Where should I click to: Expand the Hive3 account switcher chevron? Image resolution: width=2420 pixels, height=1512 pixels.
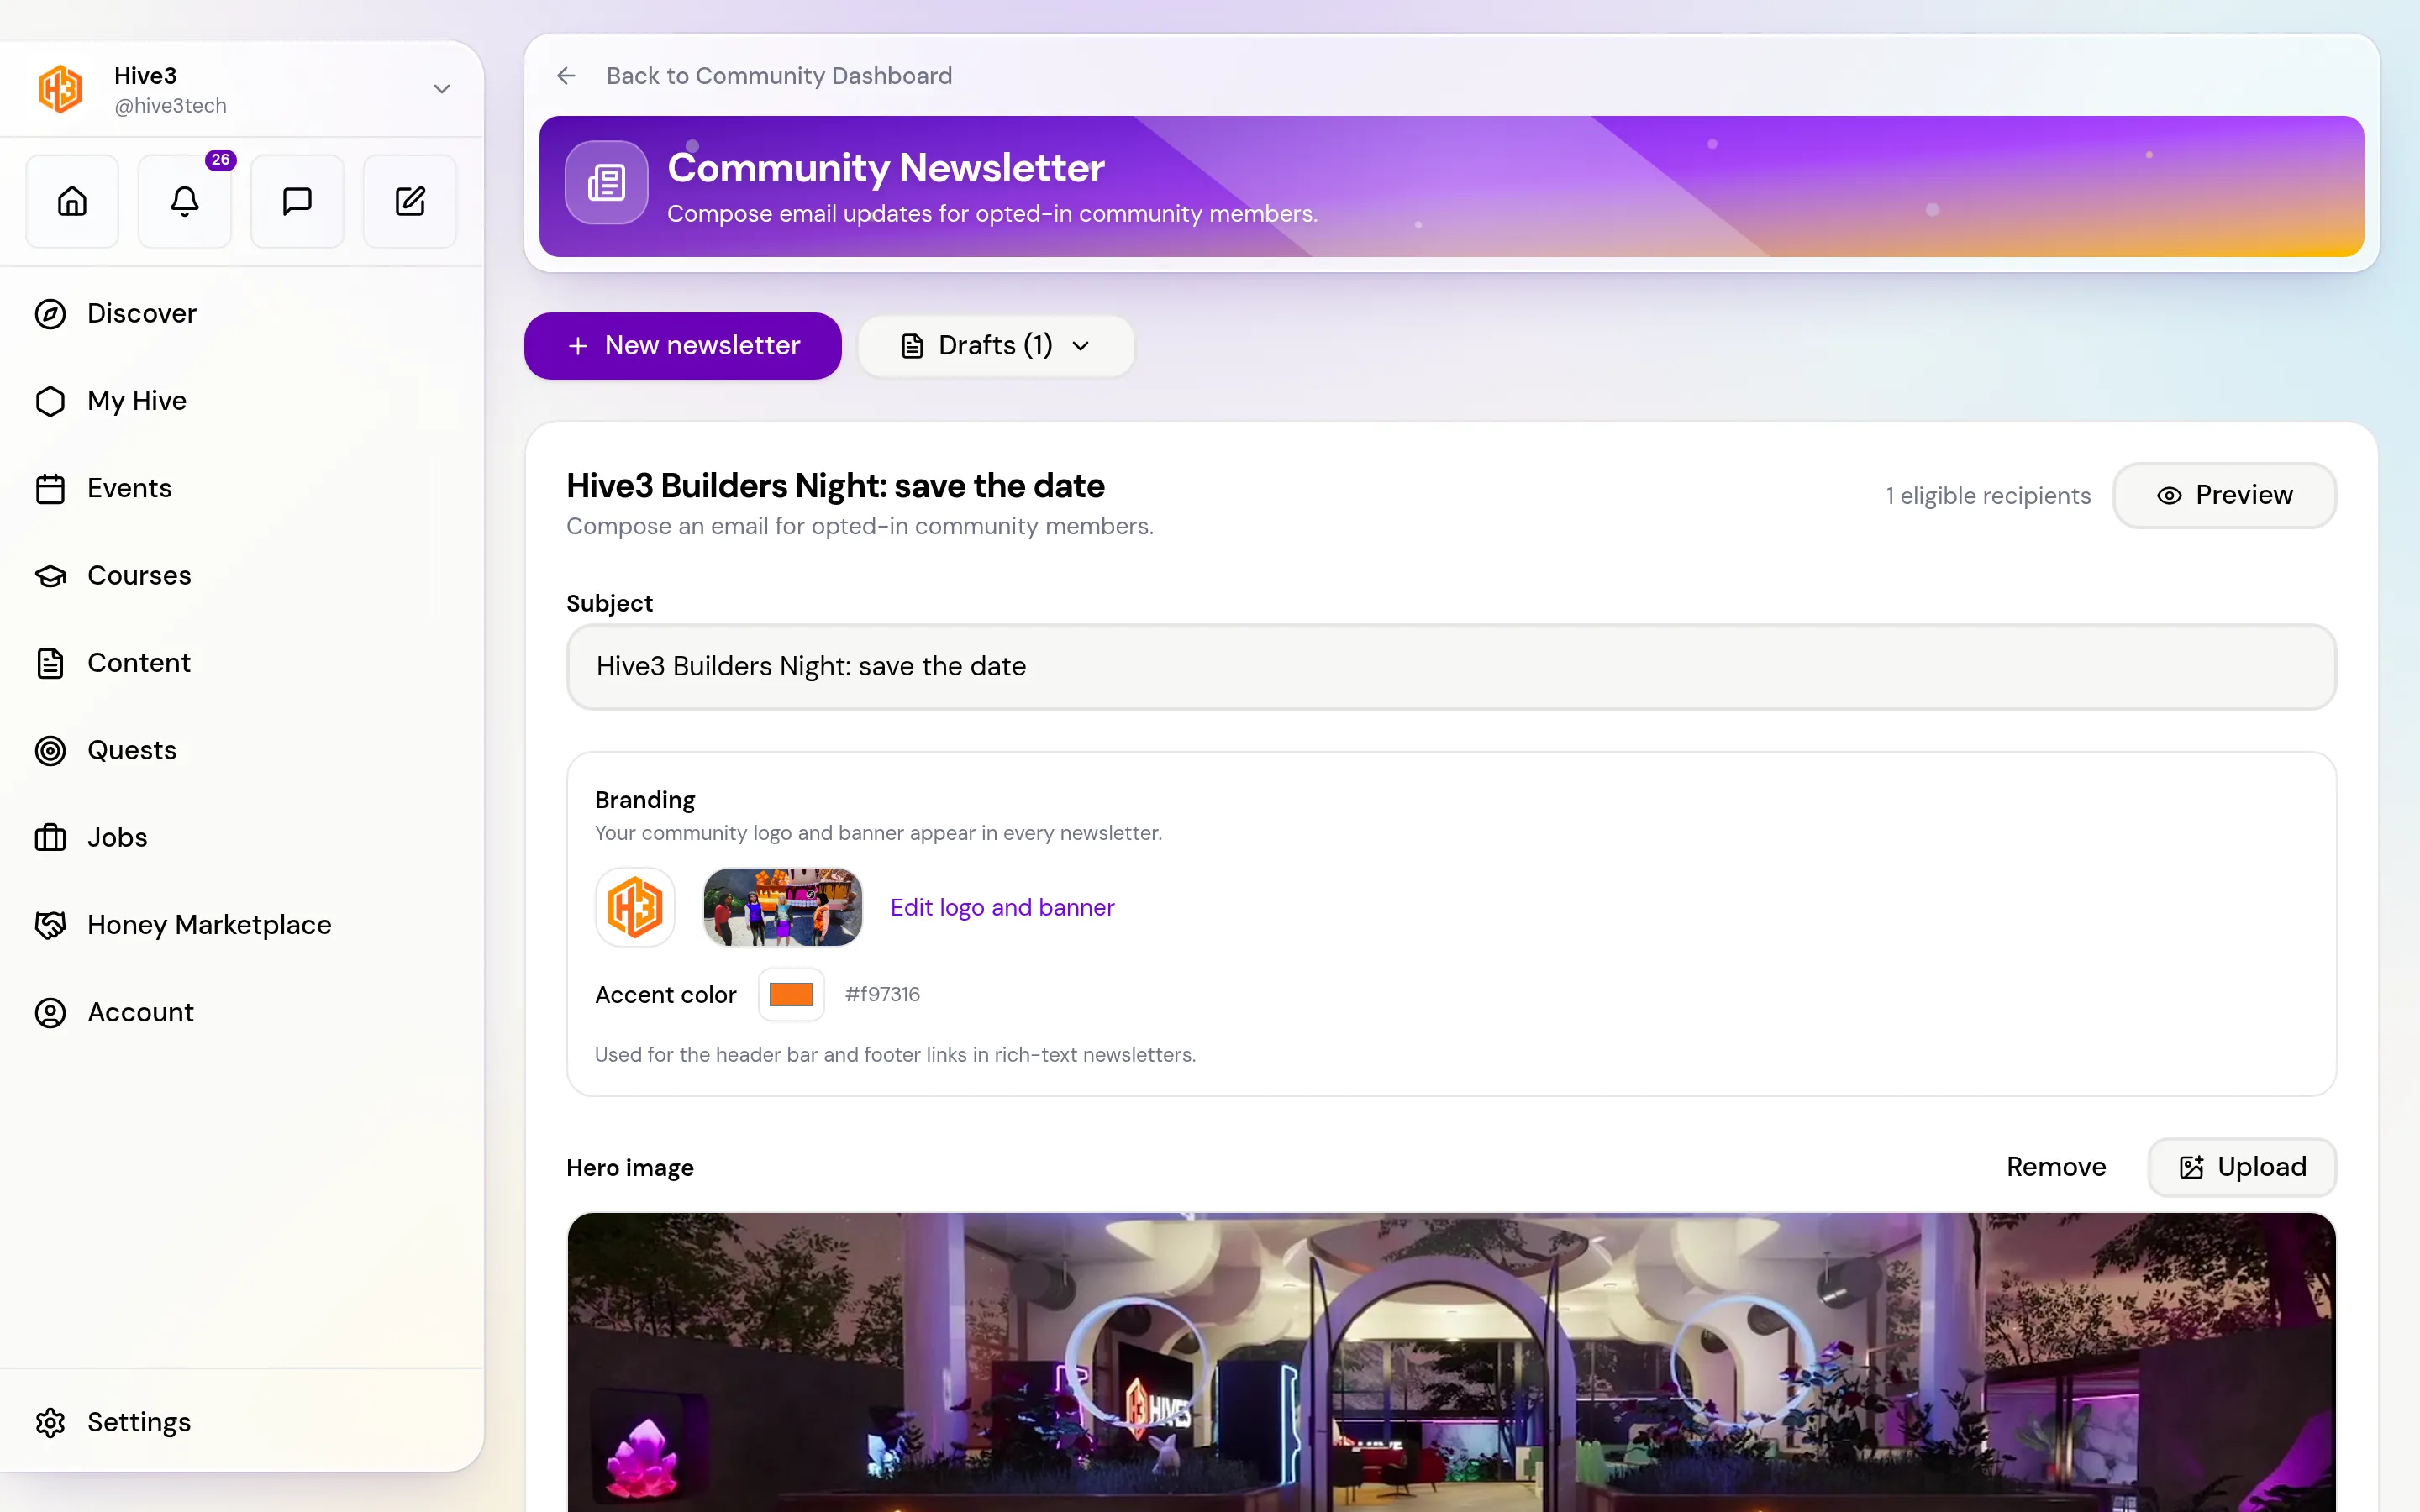click(441, 89)
